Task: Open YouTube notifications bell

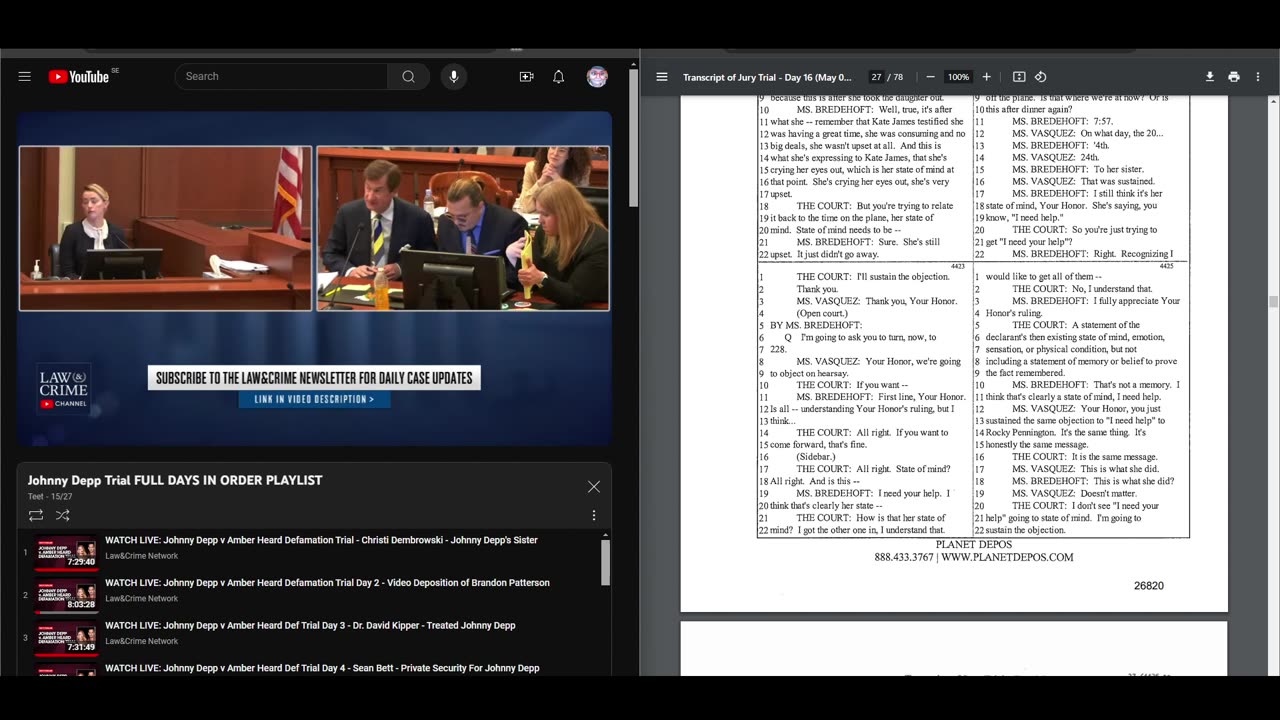Action: [559, 77]
